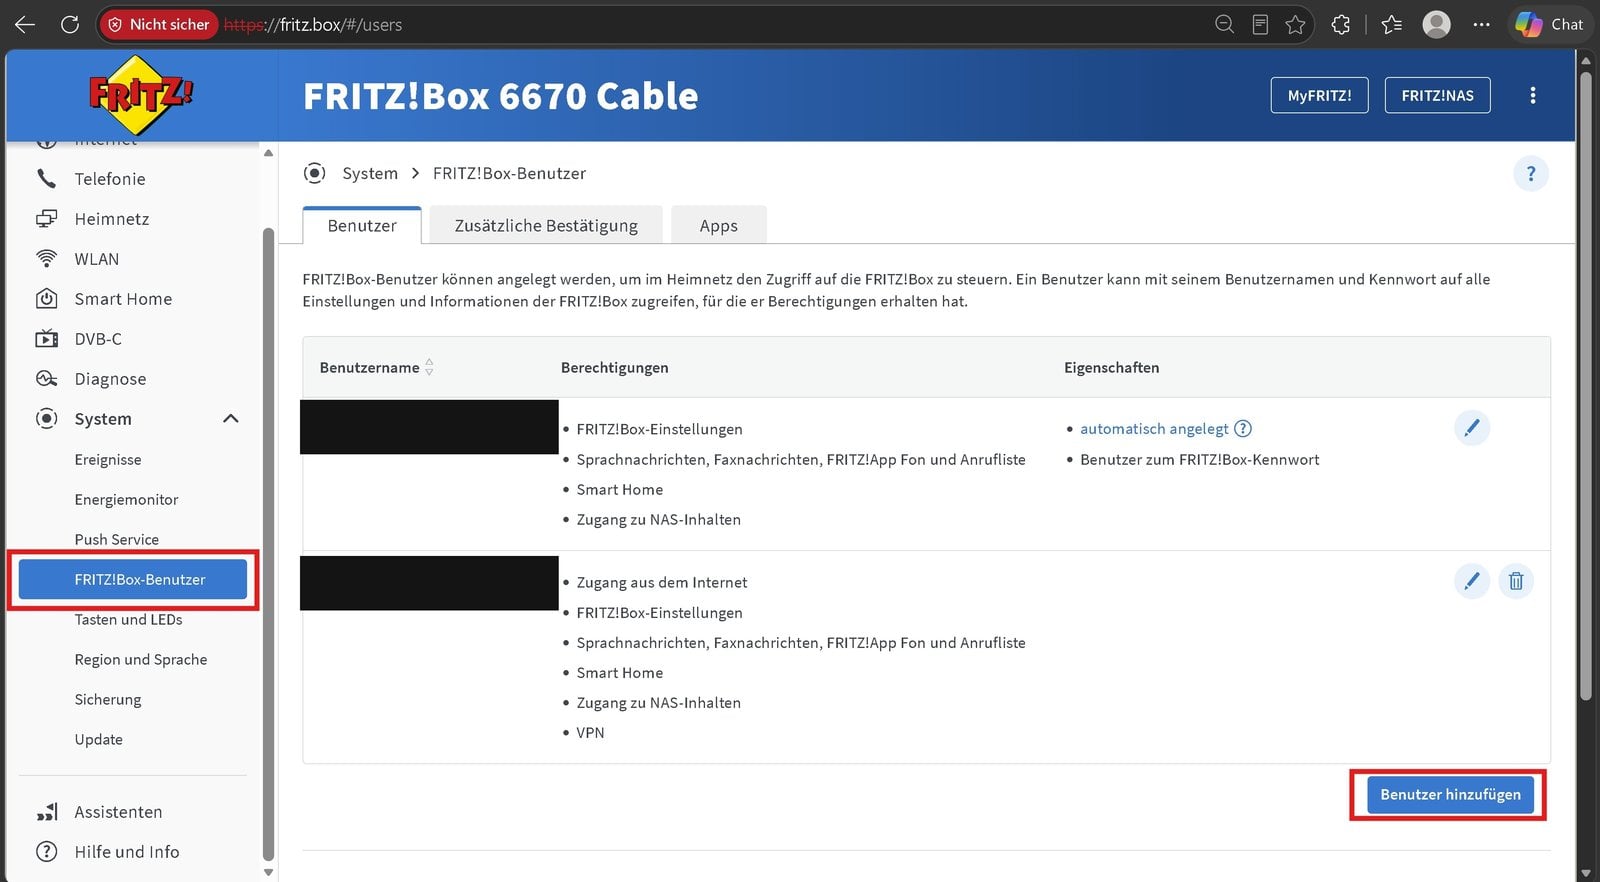1600x882 pixels.
Task: Click the Hilfe und Info question icon
Action: pyautogui.click(x=46, y=852)
